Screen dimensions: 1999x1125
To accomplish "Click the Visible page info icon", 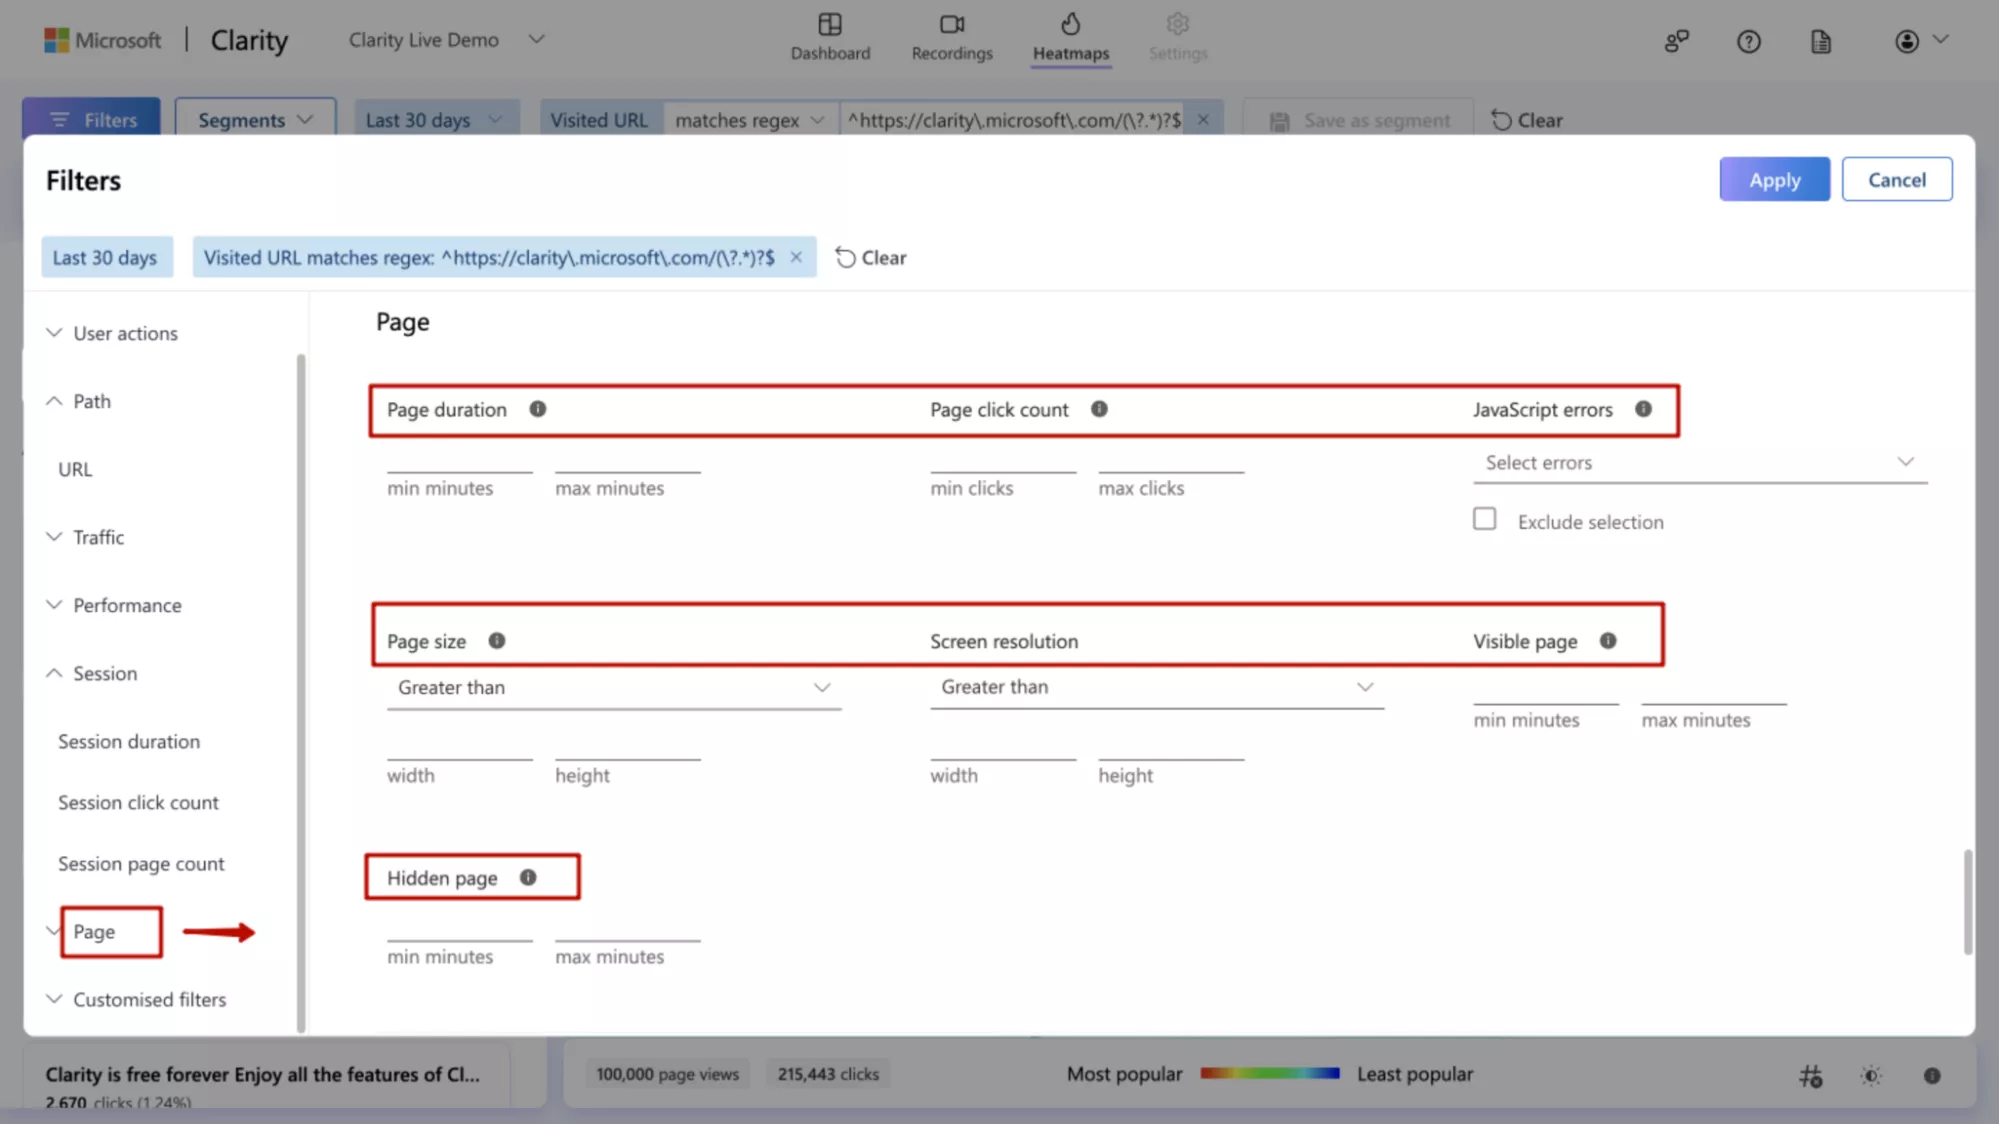I will 1608,641.
